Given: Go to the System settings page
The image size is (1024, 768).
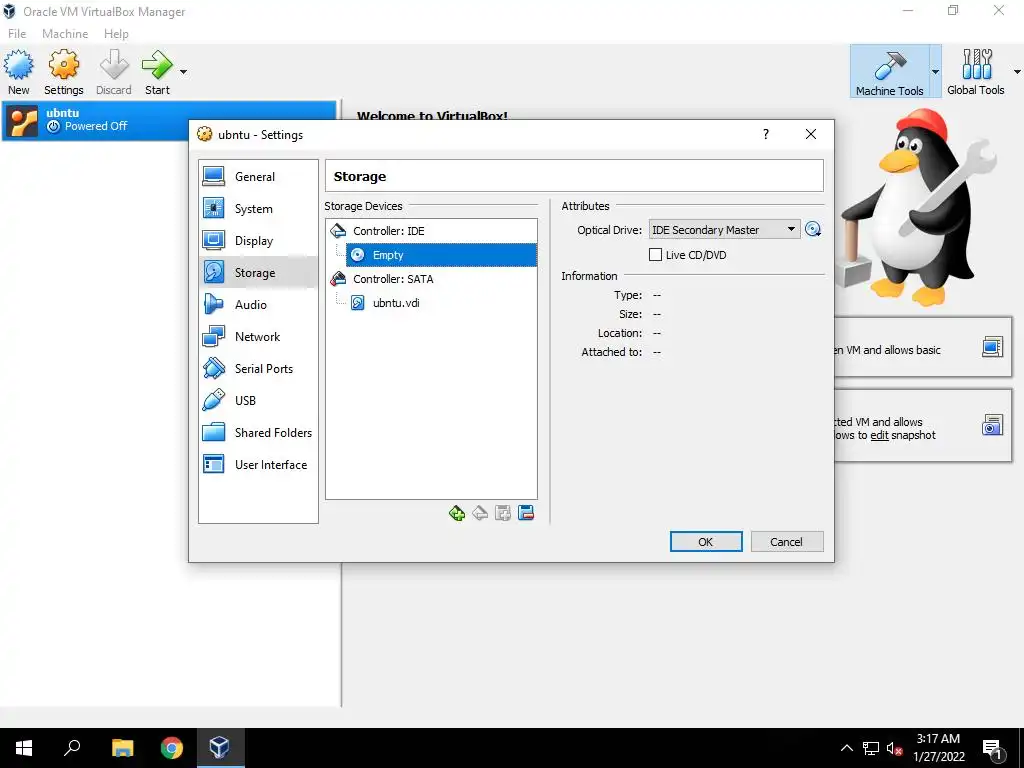Looking at the screenshot, I should pos(258,208).
